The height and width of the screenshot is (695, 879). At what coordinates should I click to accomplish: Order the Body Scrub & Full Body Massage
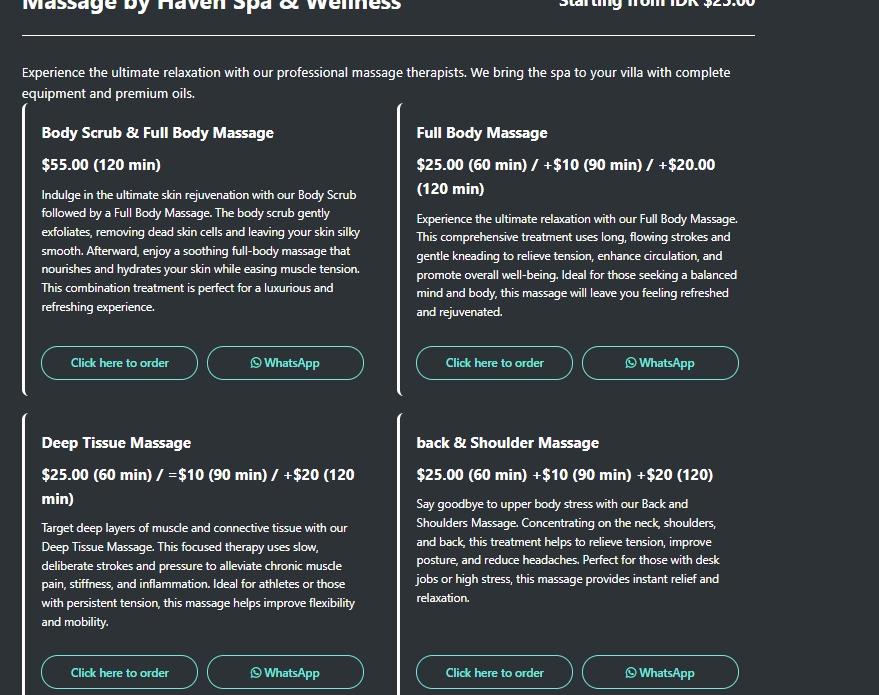point(119,363)
